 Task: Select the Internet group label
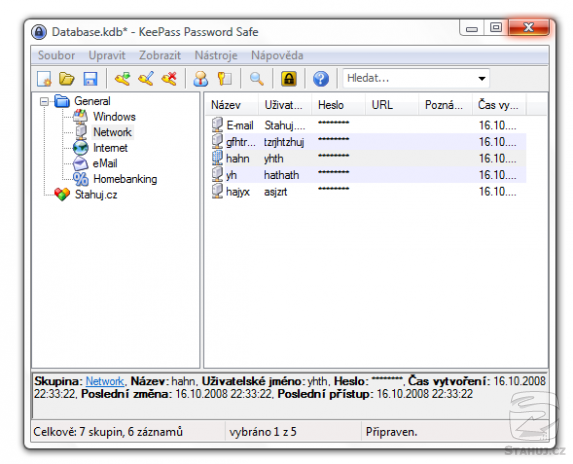(x=110, y=148)
